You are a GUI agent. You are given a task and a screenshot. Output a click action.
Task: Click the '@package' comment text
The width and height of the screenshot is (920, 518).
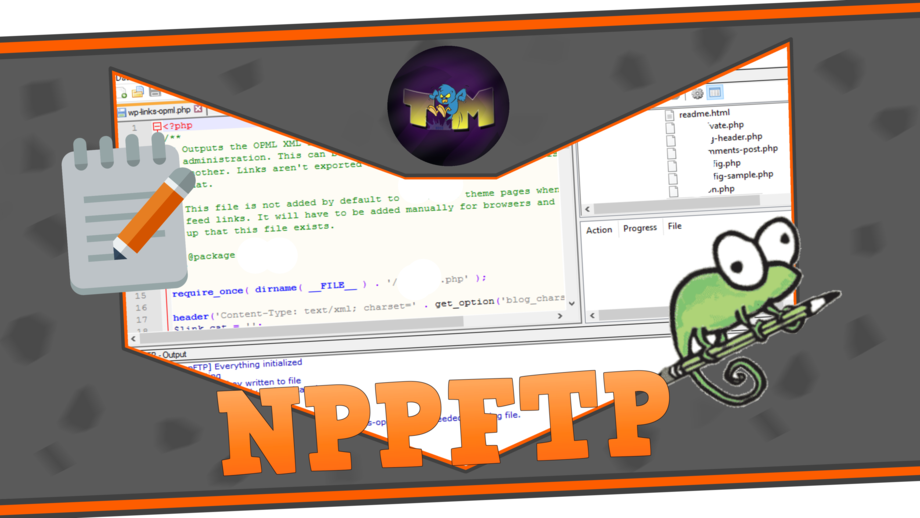[x=211, y=256]
